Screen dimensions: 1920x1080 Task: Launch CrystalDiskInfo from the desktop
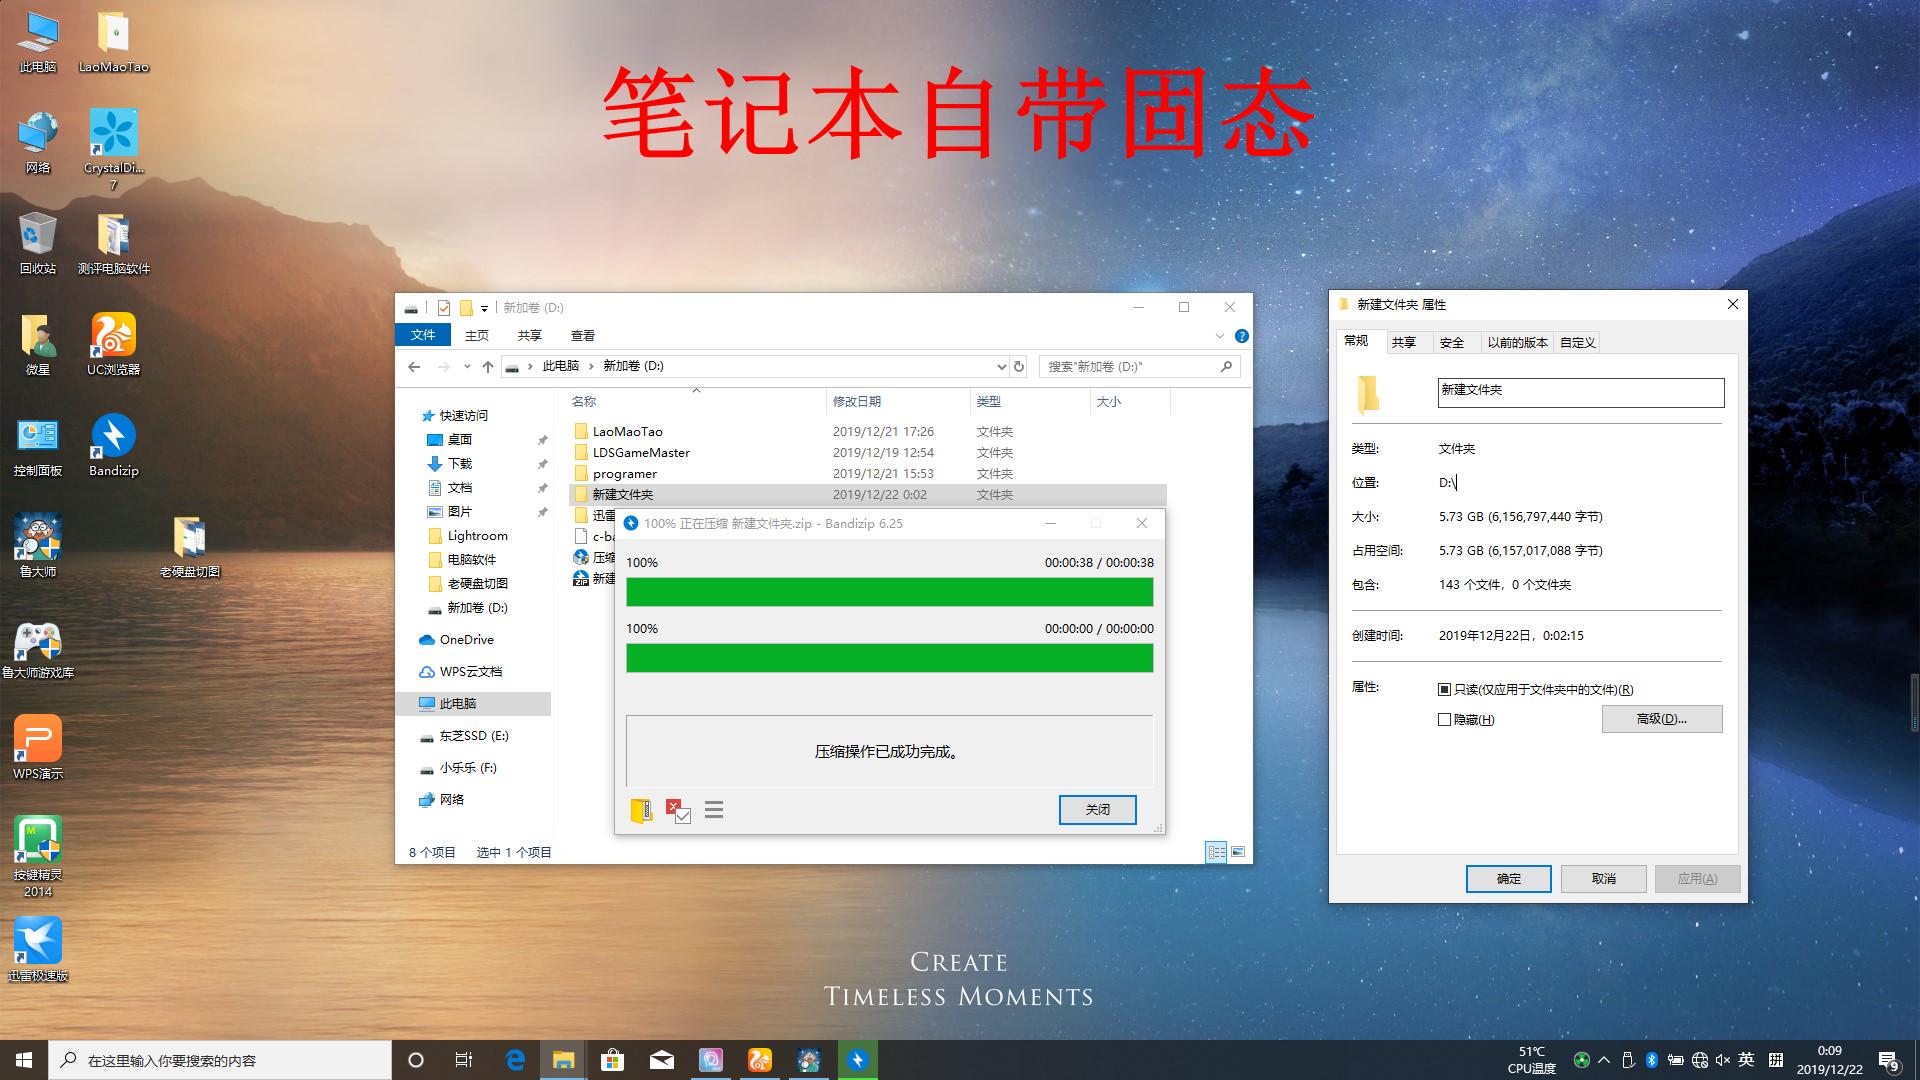point(113,135)
